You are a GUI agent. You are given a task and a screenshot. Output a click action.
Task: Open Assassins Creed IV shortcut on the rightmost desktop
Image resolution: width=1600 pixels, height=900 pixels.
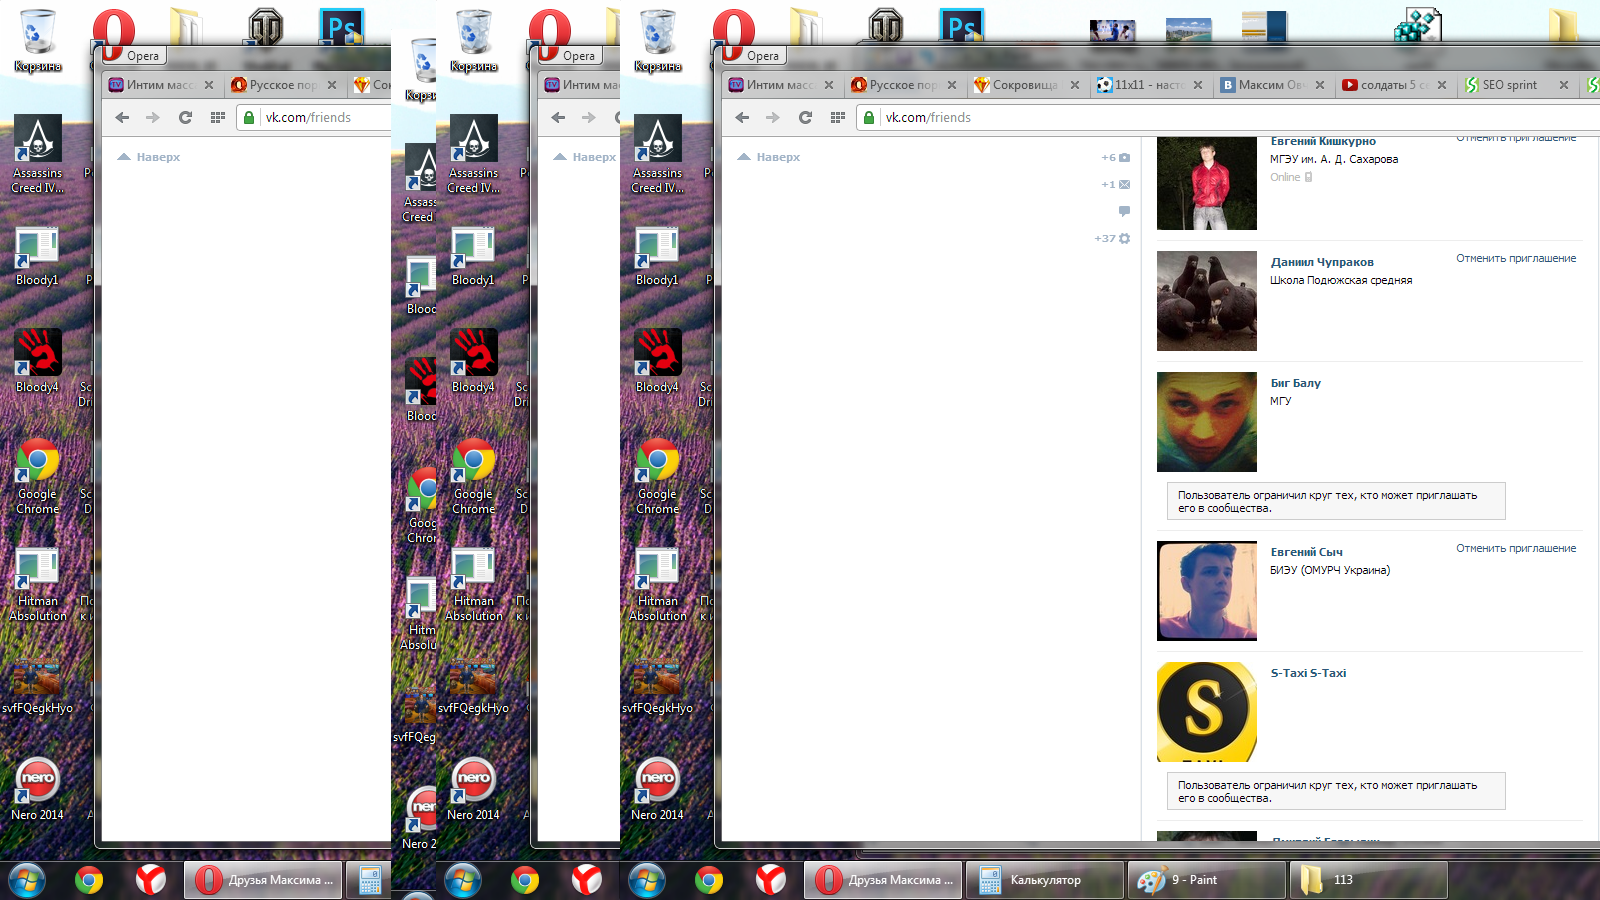click(658, 153)
